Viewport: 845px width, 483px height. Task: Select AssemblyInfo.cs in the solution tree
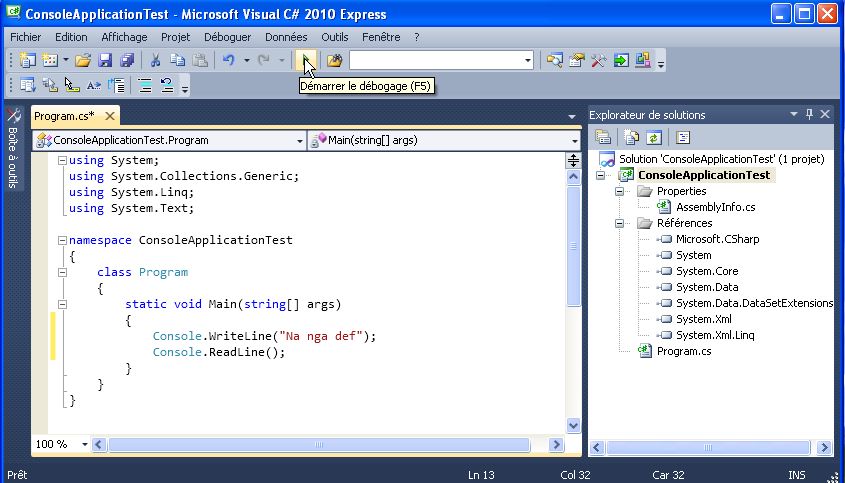click(x=716, y=207)
